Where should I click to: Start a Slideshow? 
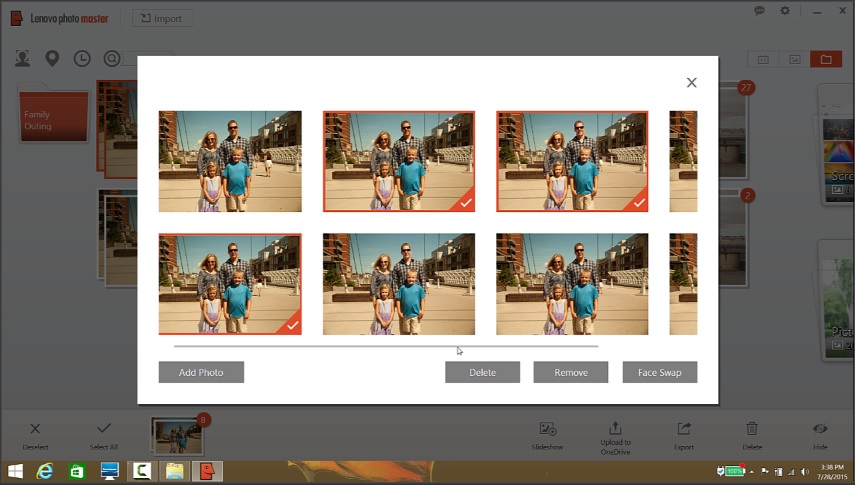(x=547, y=436)
